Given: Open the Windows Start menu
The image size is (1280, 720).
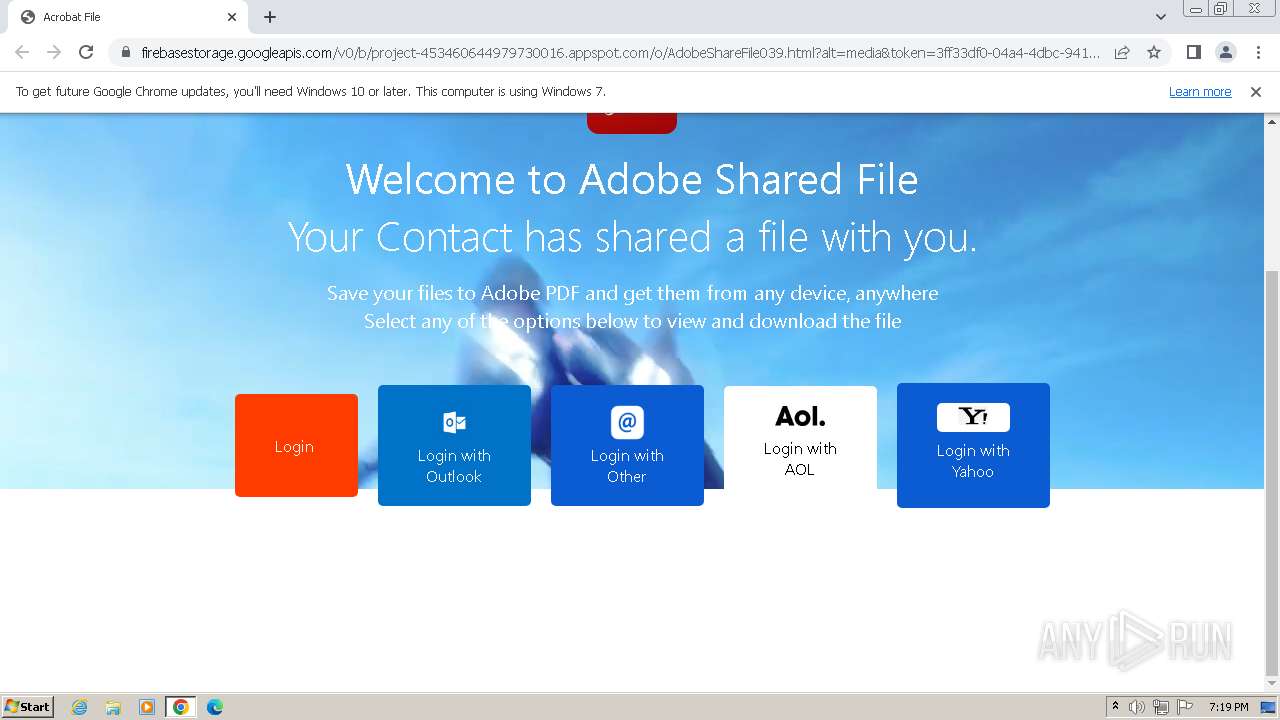Looking at the screenshot, I should pos(28,706).
